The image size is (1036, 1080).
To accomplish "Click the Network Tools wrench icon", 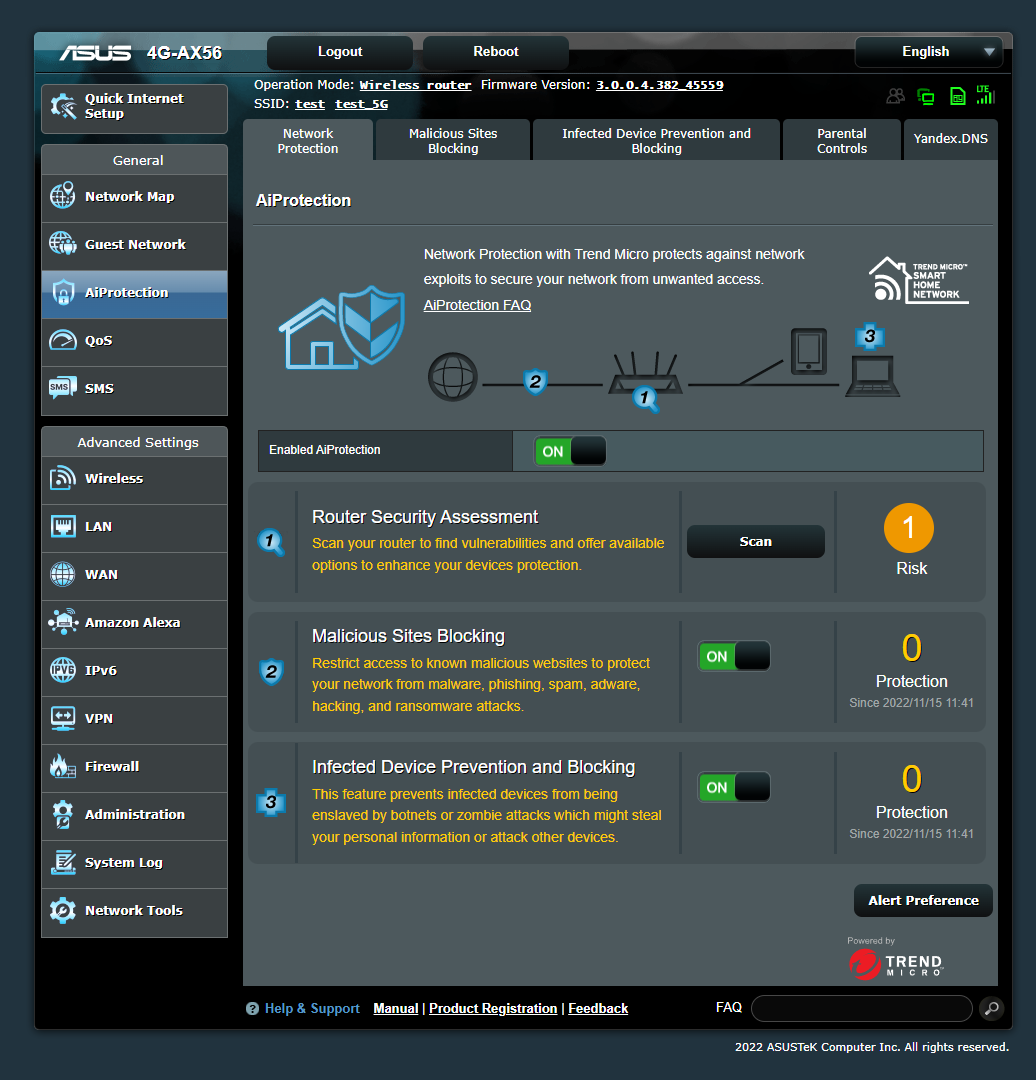I will [63, 910].
